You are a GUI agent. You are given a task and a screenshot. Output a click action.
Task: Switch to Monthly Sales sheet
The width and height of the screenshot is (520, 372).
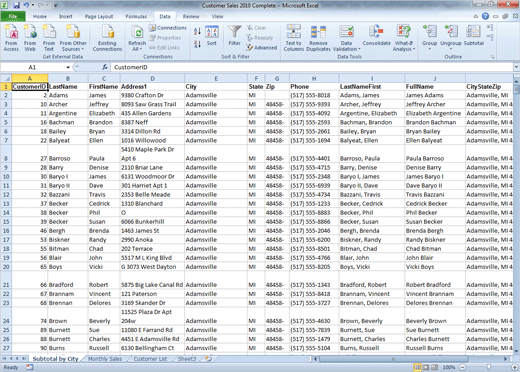(x=105, y=359)
